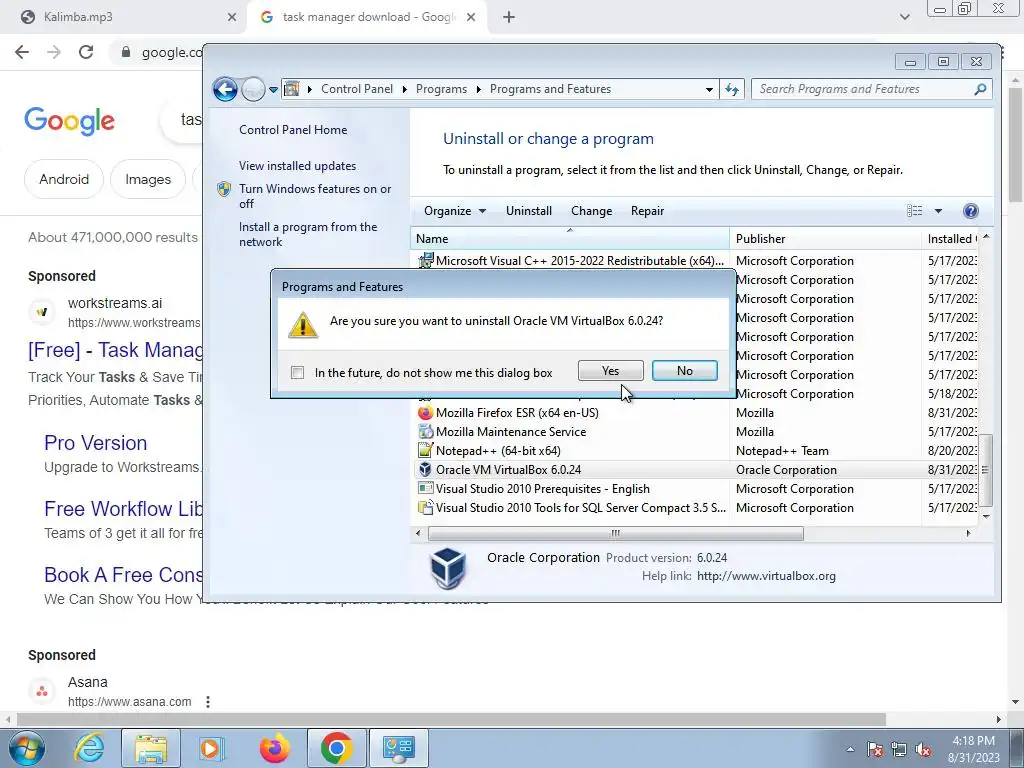The height and width of the screenshot is (768, 1024).
Task: Click the shield icon beside Windows features
Action: pos(224,189)
